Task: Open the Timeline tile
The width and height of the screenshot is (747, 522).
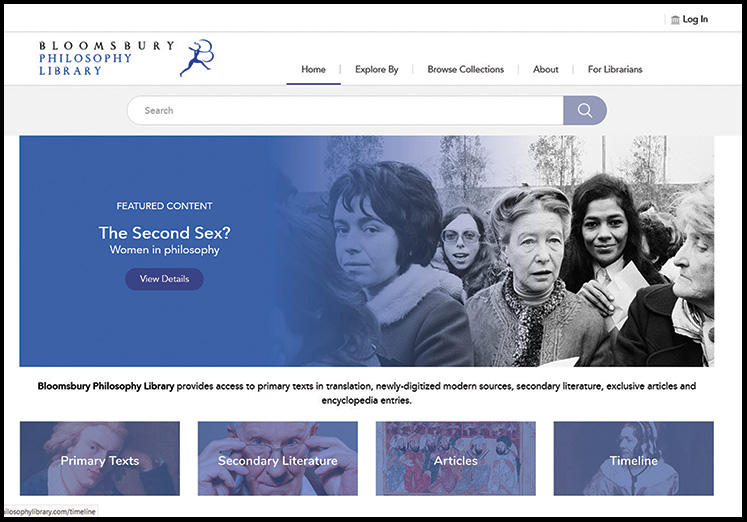Action: click(x=634, y=459)
